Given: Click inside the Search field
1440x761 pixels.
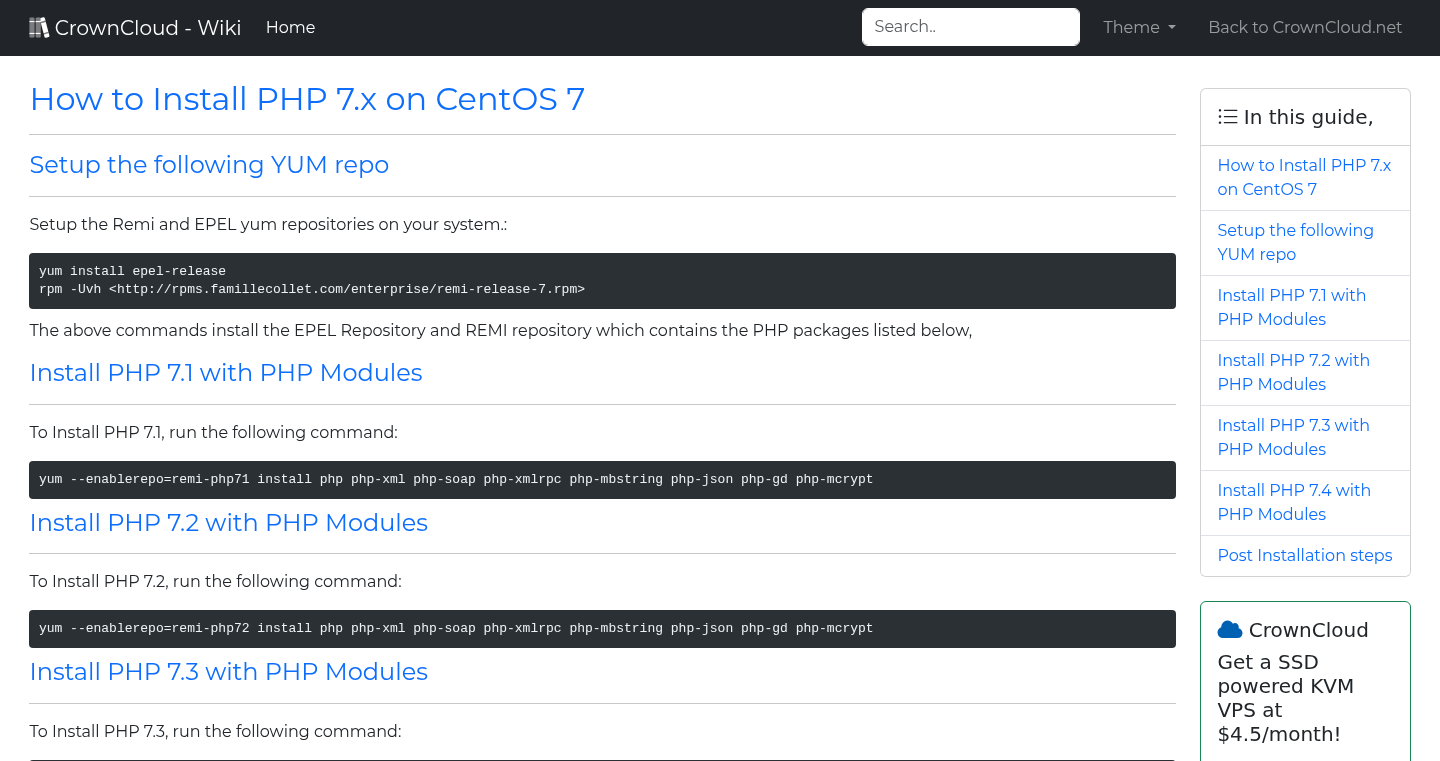Looking at the screenshot, I should click(969, 26).
